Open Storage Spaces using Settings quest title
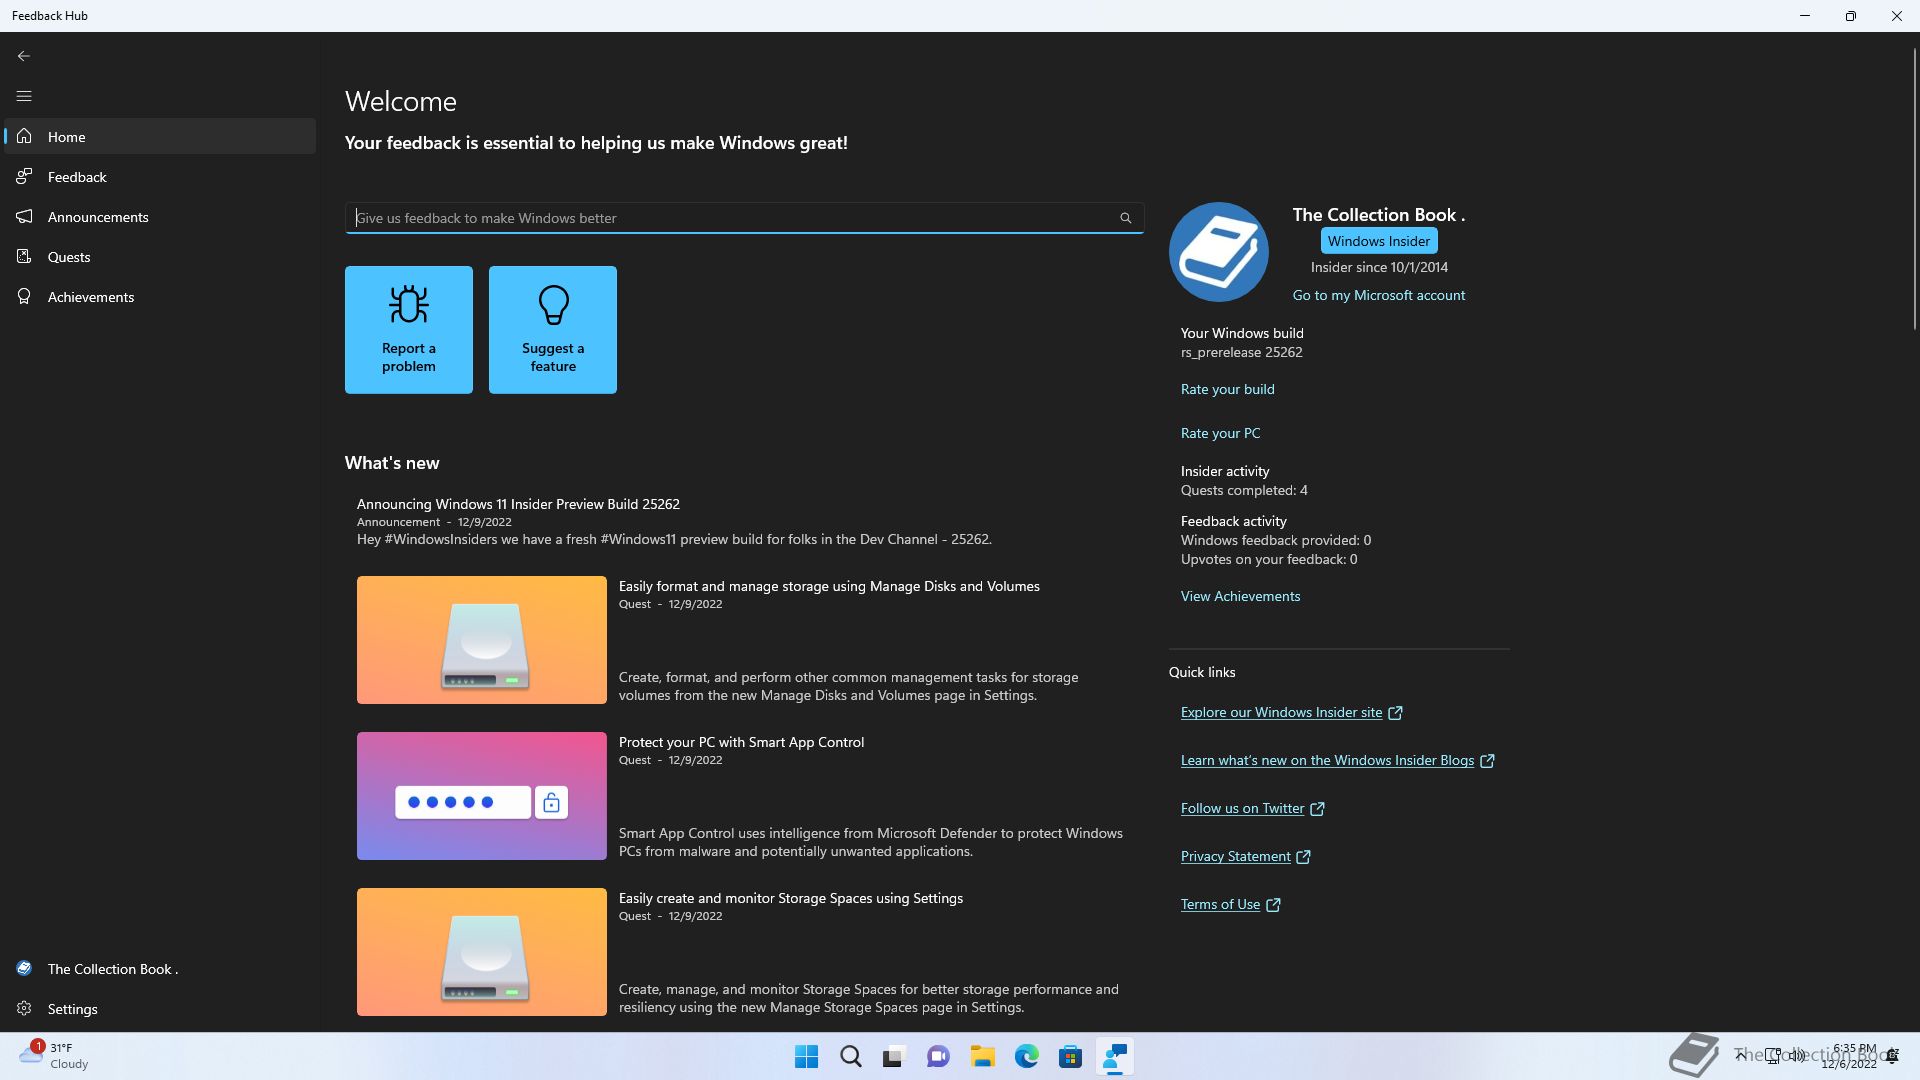Viewport: 1920px width, 1080px height. coord(791,898)
